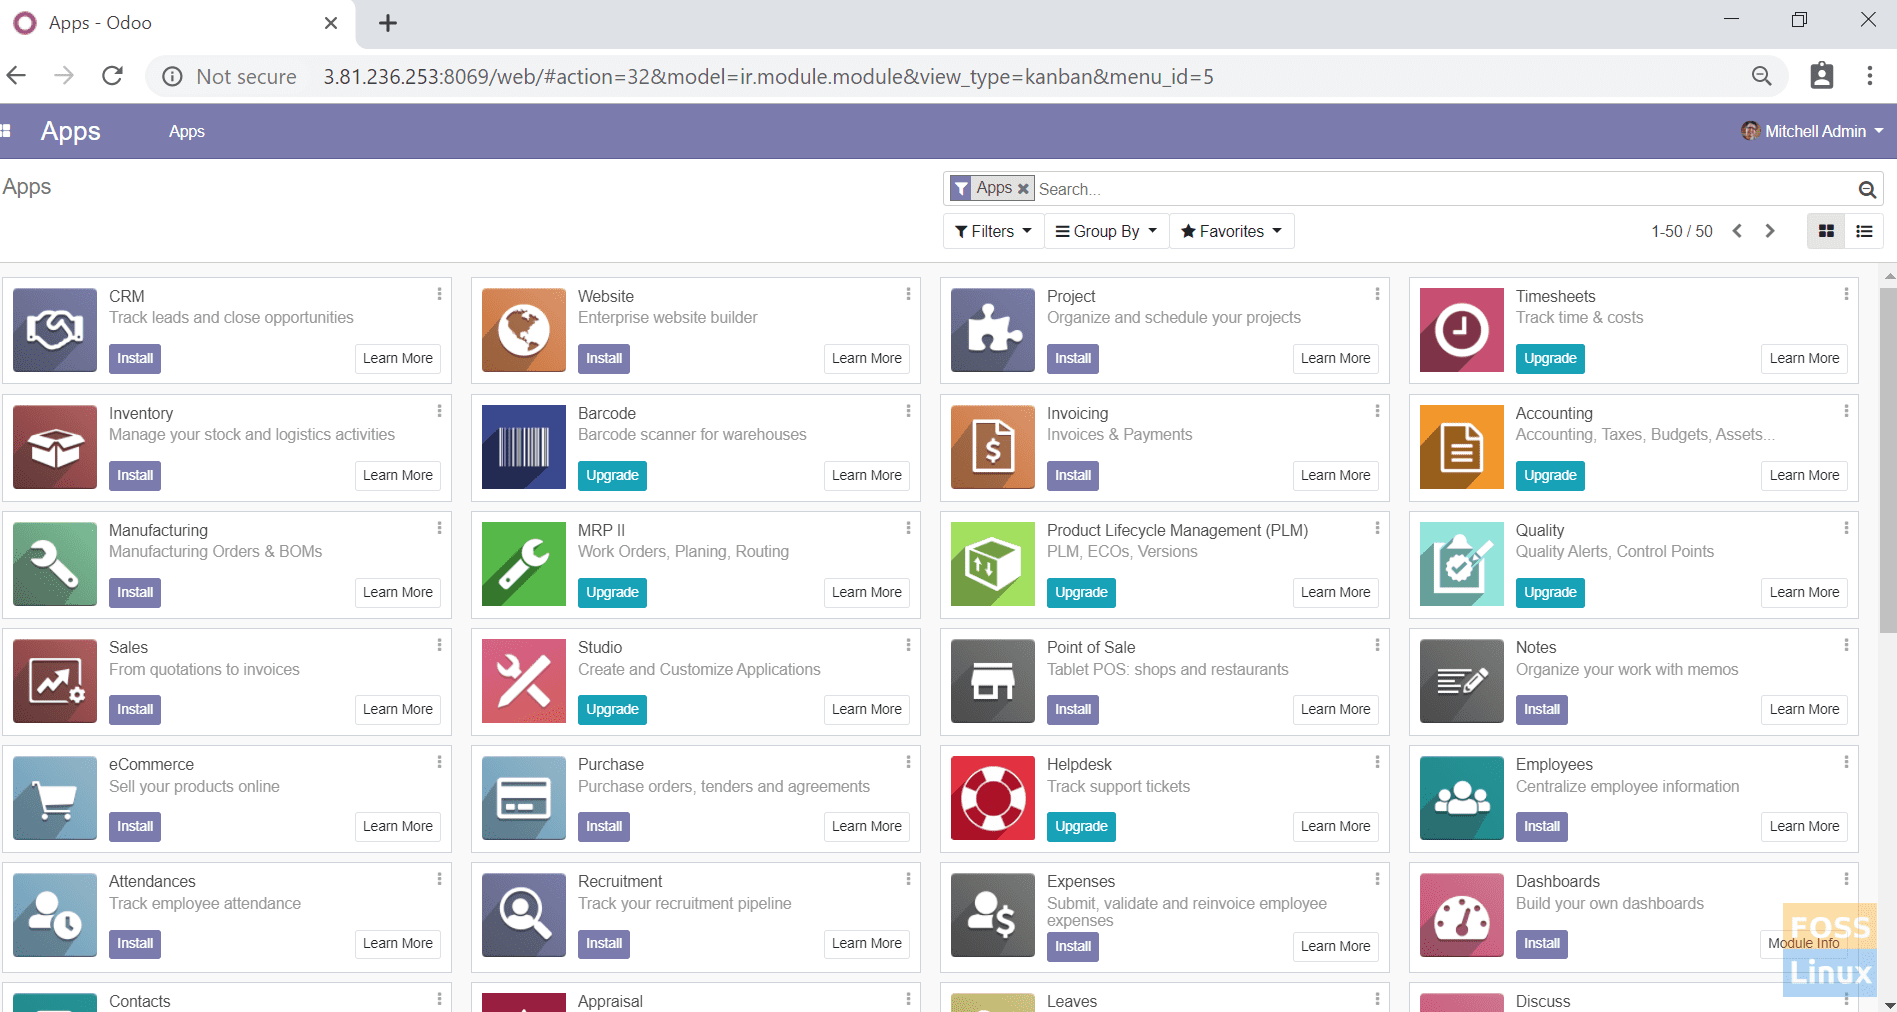Open the MRP II green wrench icon
This screenshot has height=1012, width=1897.
[x=524, y=564]
